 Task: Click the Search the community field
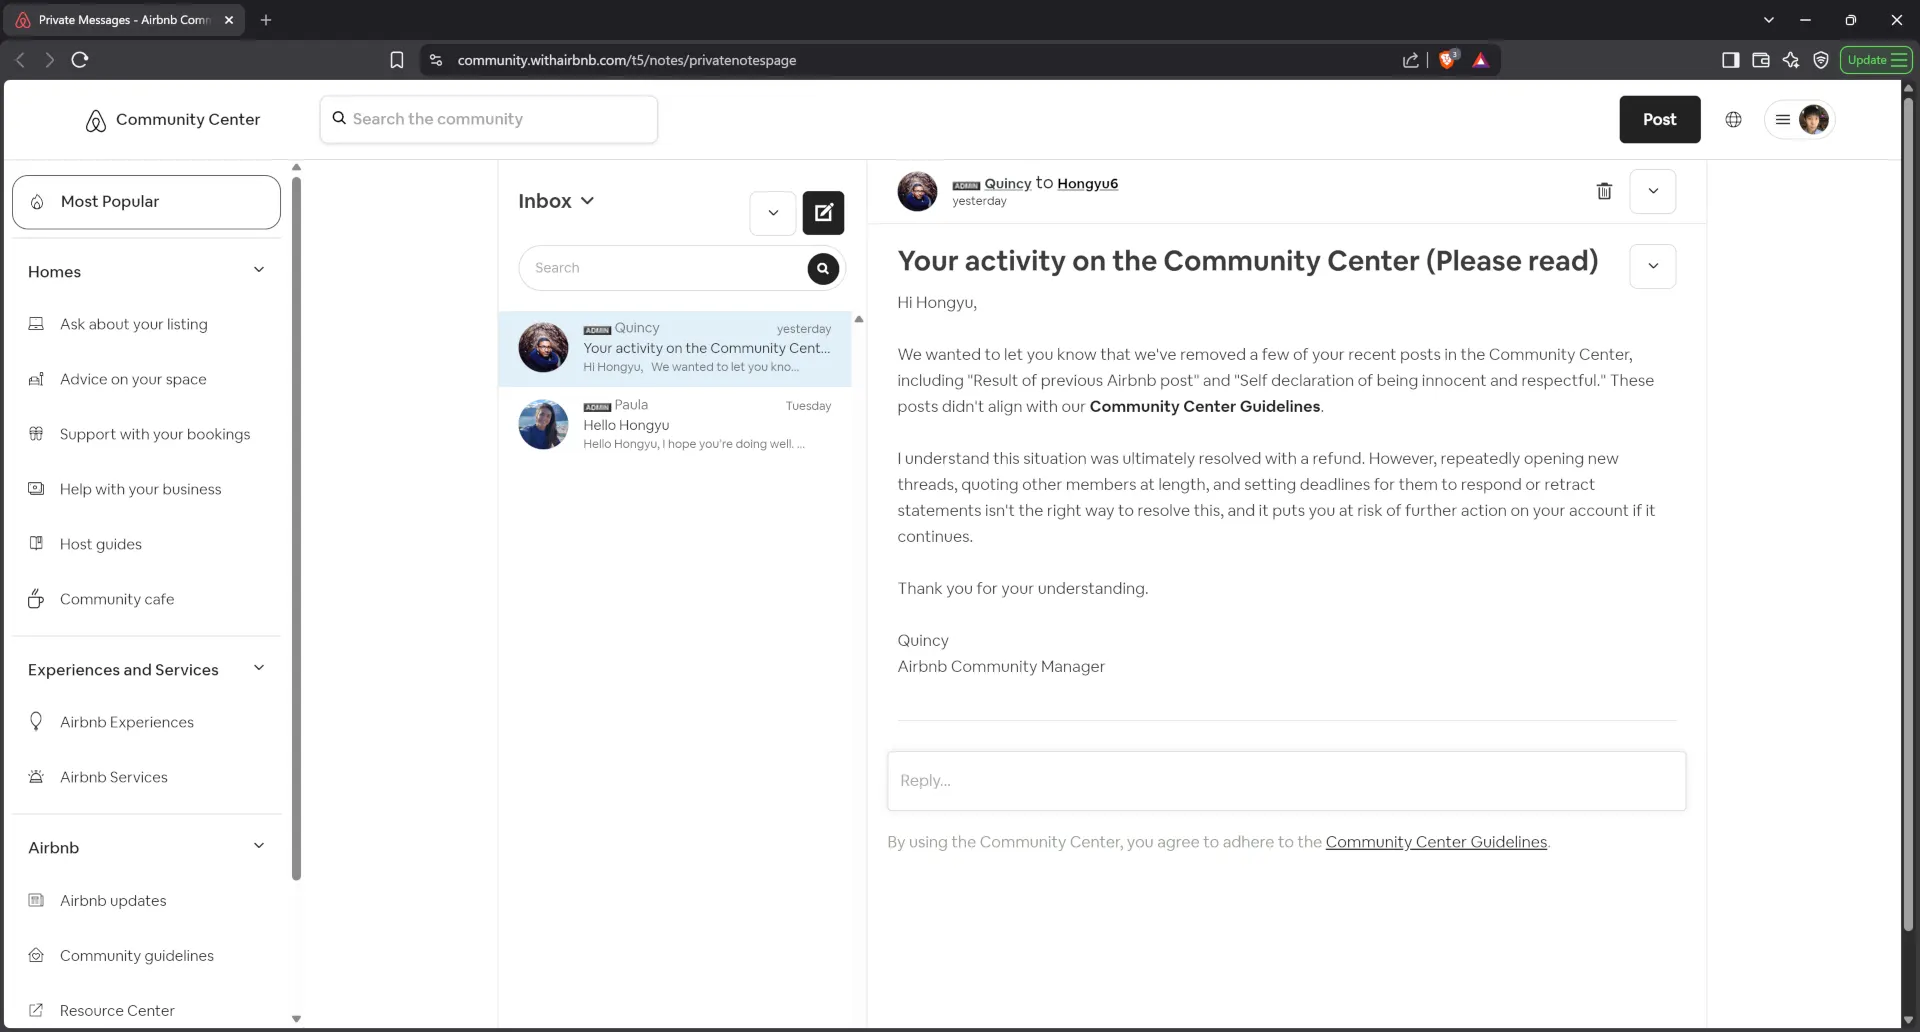pyautogui.click(x=489, y=119)
